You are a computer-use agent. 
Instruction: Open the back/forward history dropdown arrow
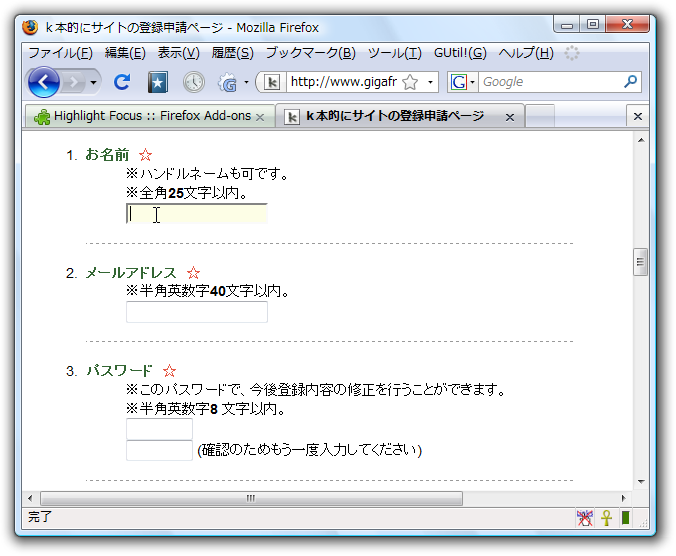click(x=94, y=82)
